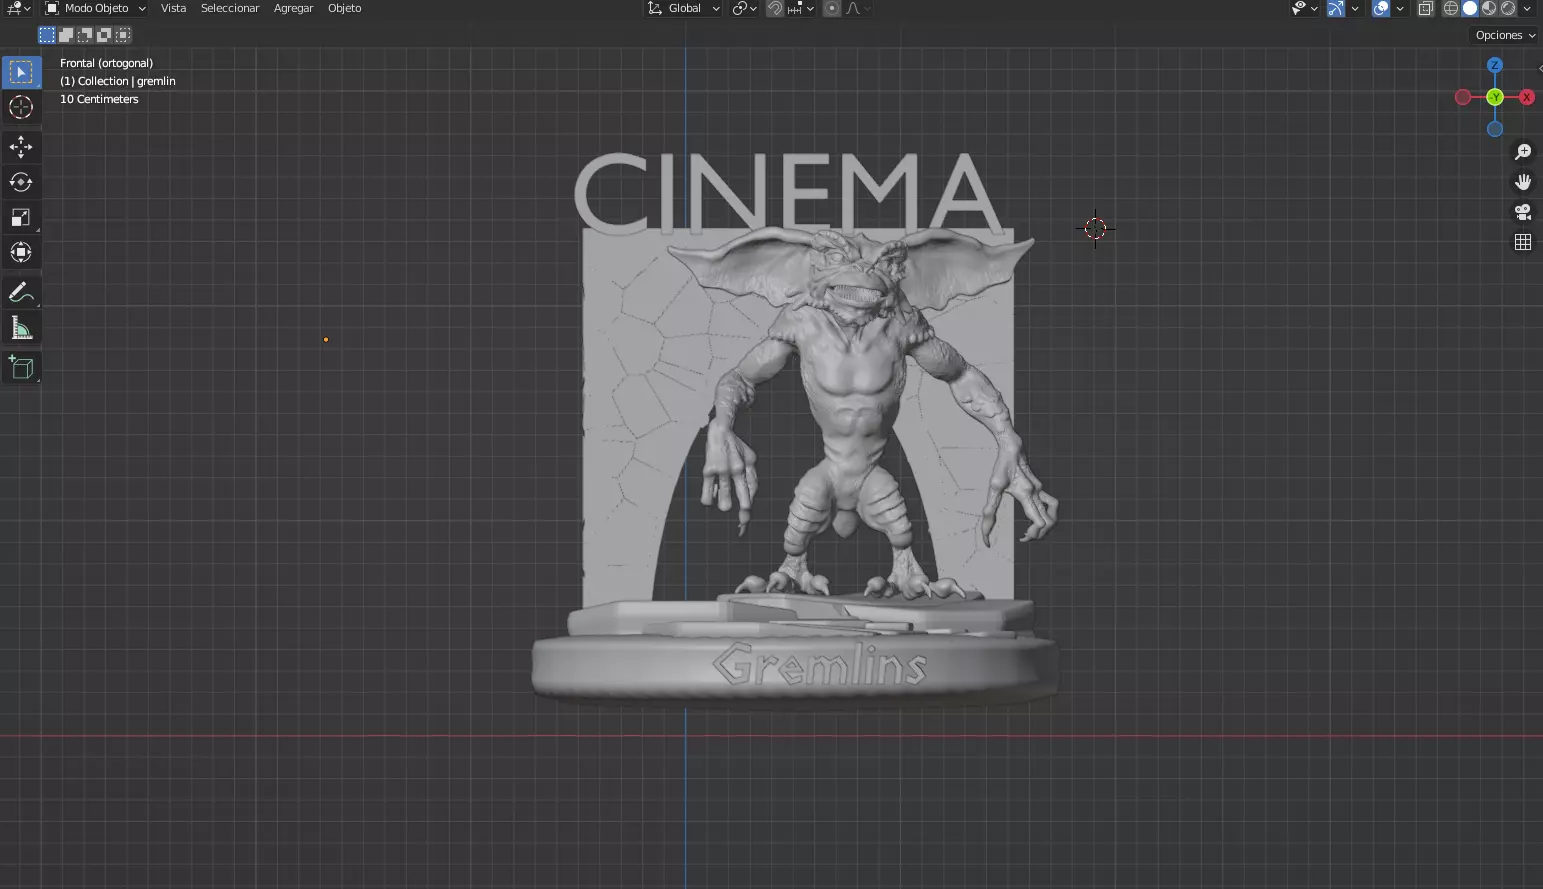The image size is (1543, 889).
Task: Click the viewport zoom magnifier icon
Action: 1523,152
